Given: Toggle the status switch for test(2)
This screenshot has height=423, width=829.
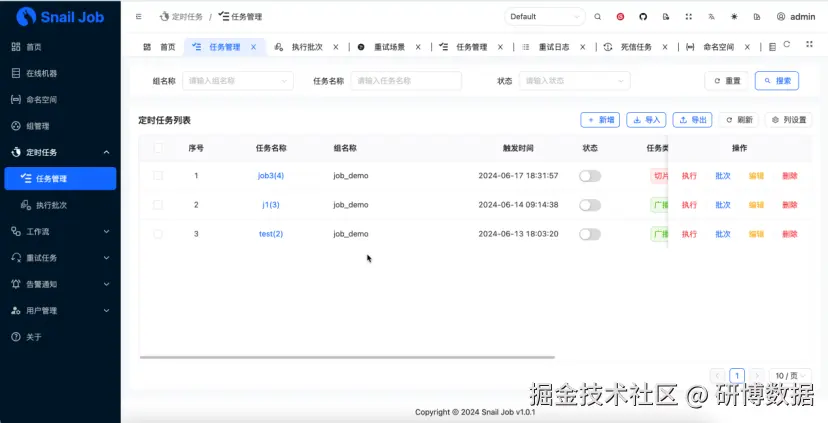Looking at the screenshot, I should [590, 234].
